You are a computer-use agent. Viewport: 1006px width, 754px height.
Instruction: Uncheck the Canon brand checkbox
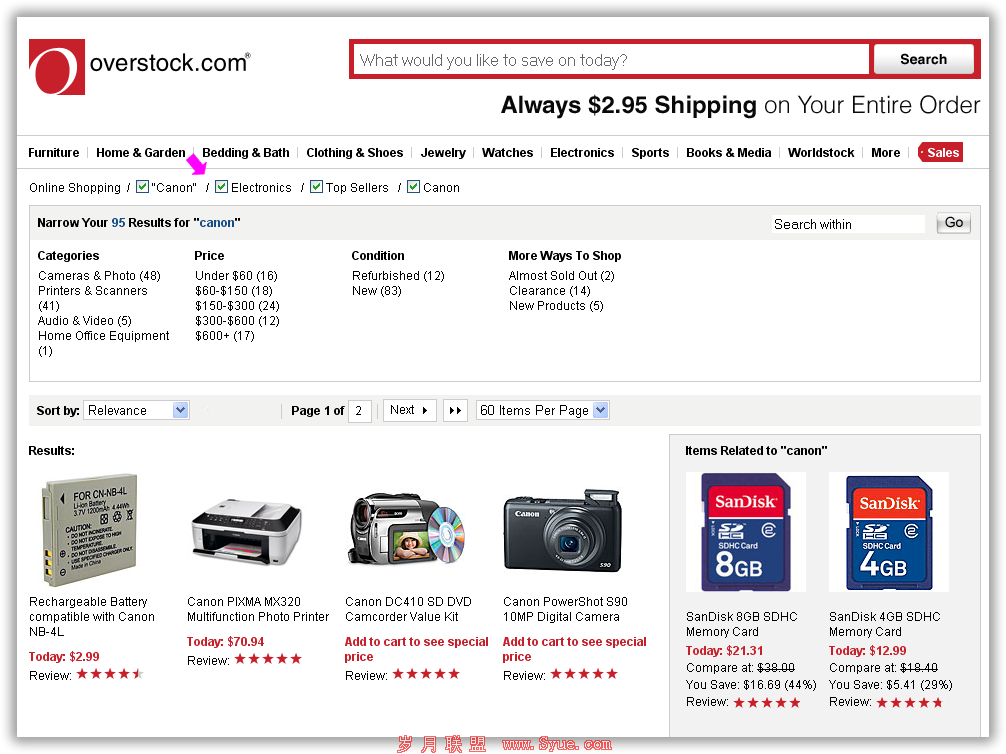[414, 187]
